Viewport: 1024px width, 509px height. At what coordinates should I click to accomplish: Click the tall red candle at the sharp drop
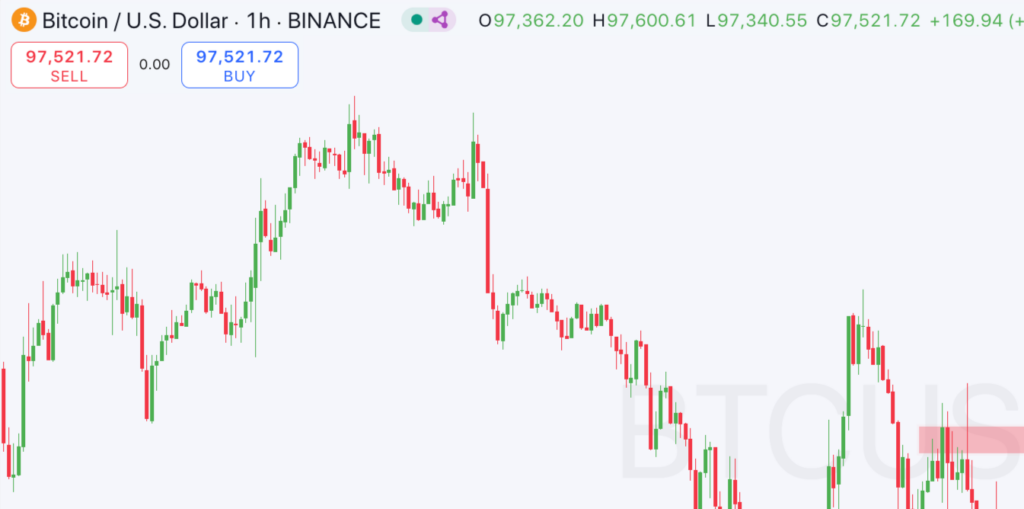pyautogui.click(x=487, y=240)
